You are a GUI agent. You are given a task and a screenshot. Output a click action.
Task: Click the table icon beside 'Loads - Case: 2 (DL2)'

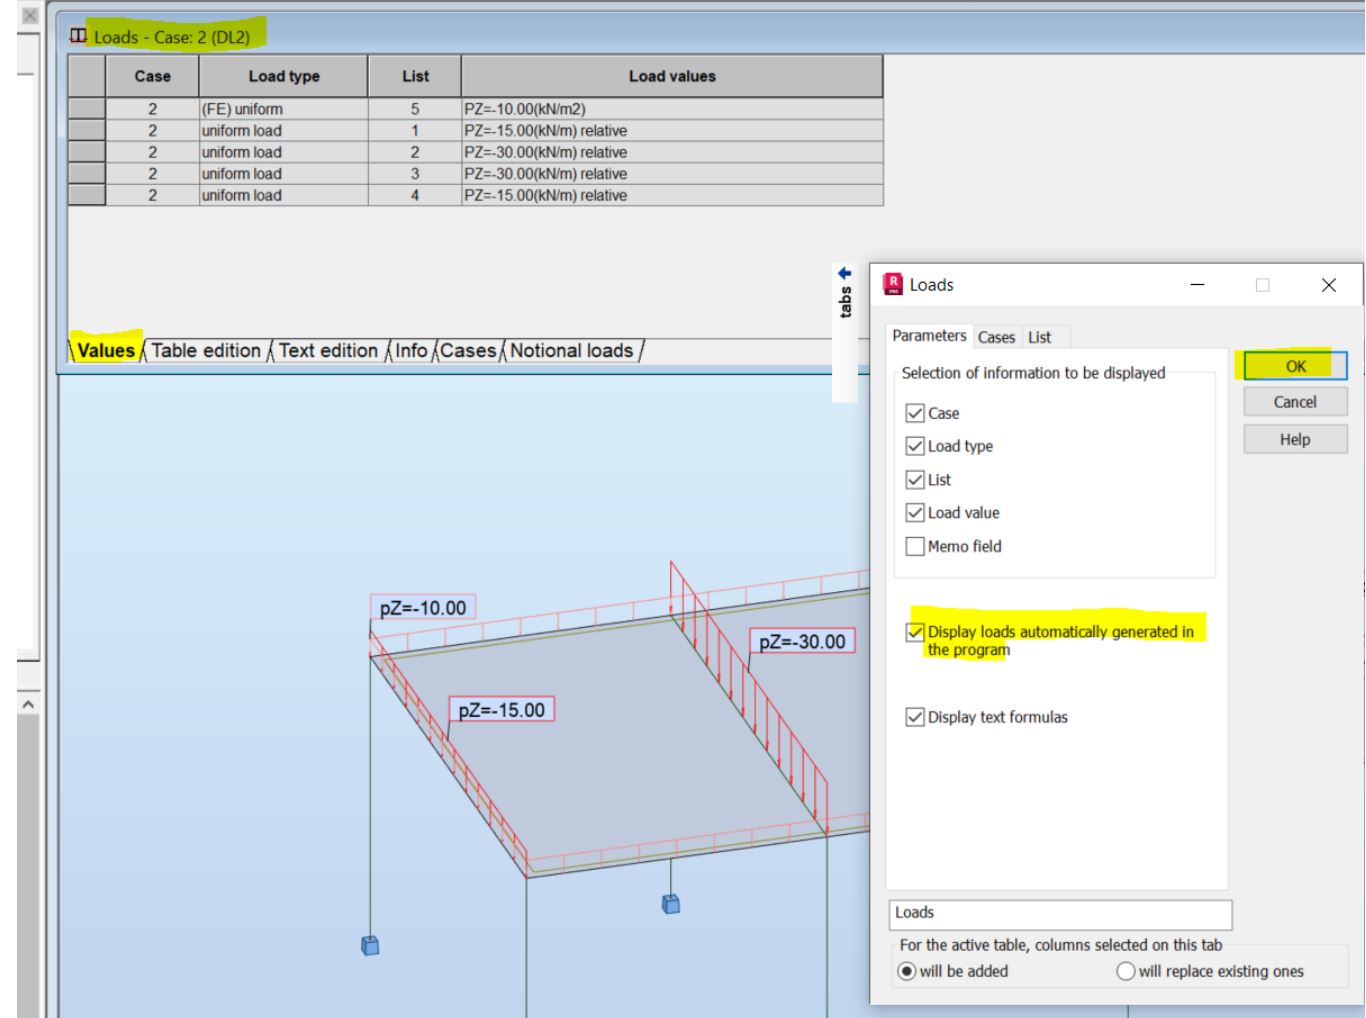tap(78, 34)
